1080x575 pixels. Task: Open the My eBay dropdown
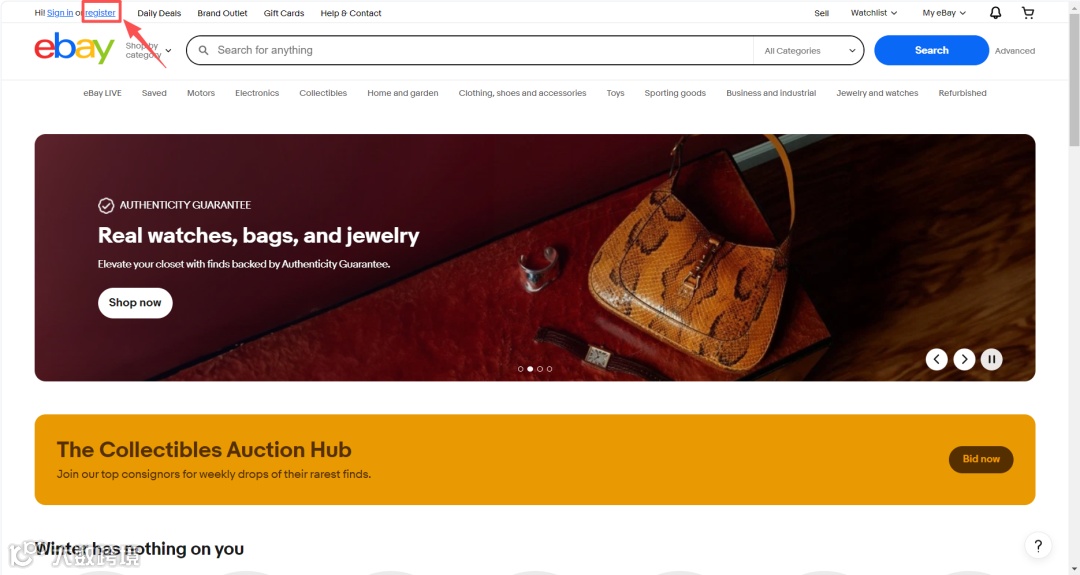coord(944,12)
